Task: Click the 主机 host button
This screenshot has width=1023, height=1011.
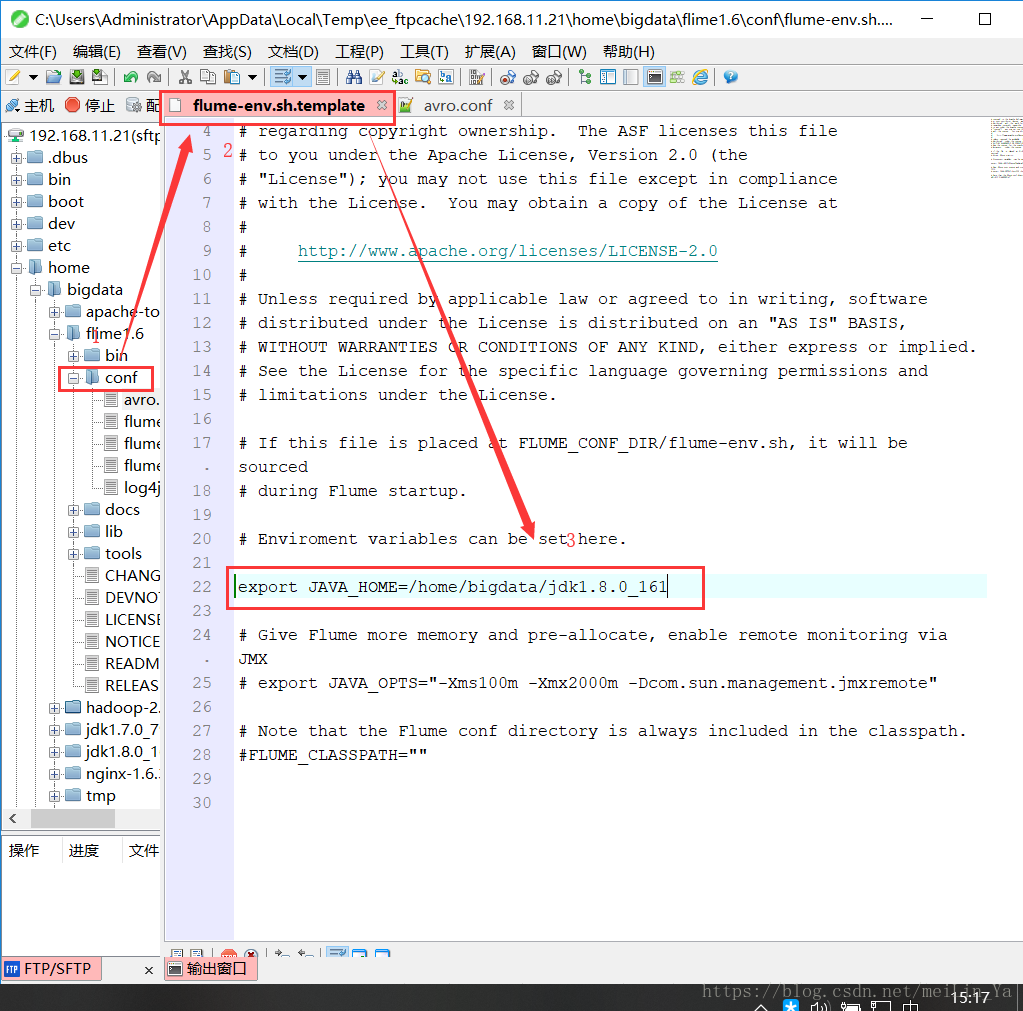Action: click(30, 105)
